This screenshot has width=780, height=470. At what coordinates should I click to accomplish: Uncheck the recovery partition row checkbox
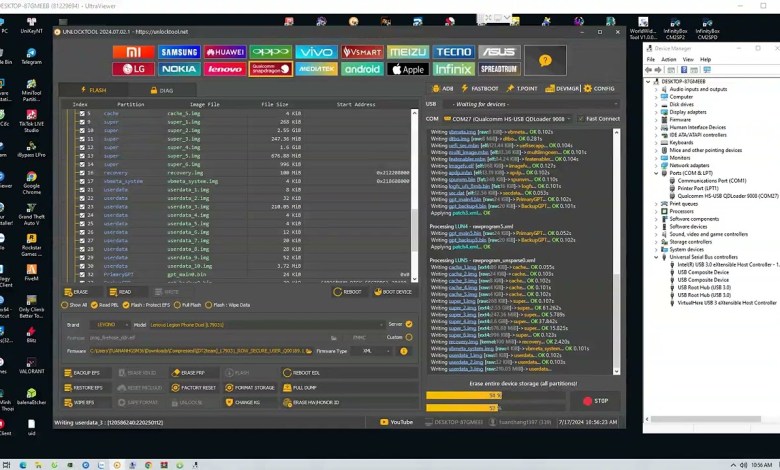83,172
